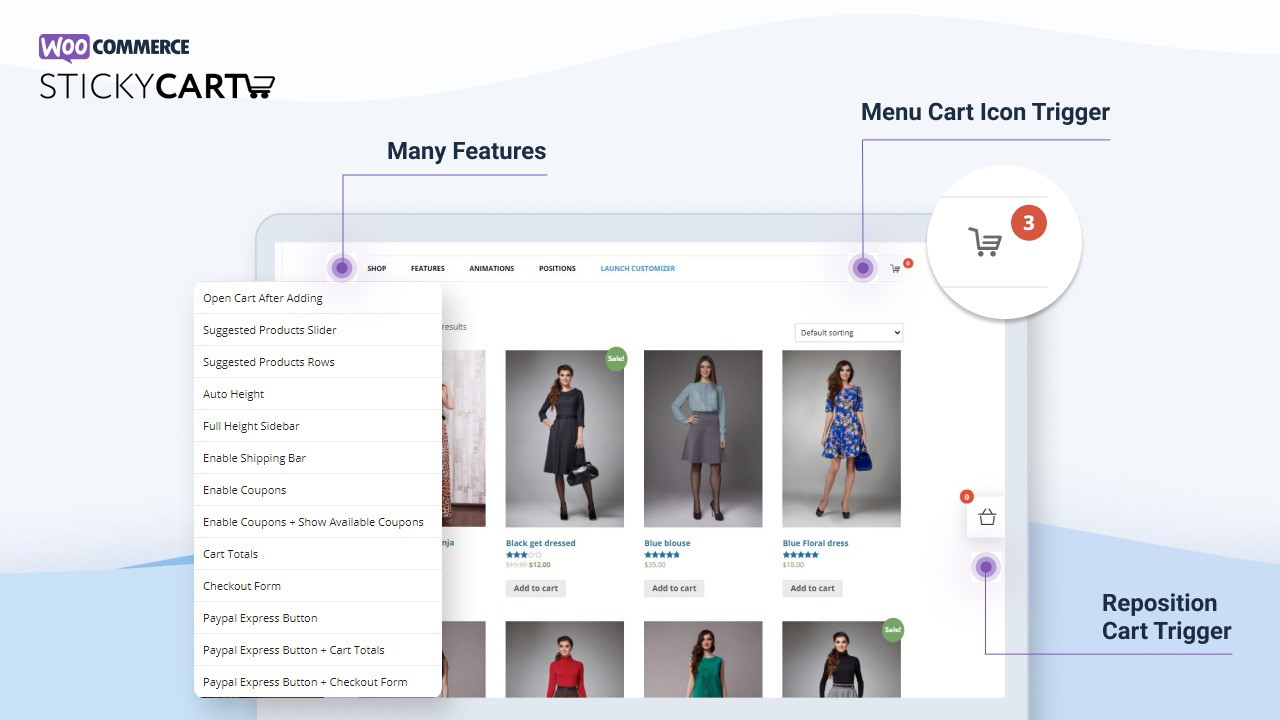The height and width of the screenshot is (720, 1280).
Task: Choose Full Height Sidebar feature
Action: coord(317,426)
